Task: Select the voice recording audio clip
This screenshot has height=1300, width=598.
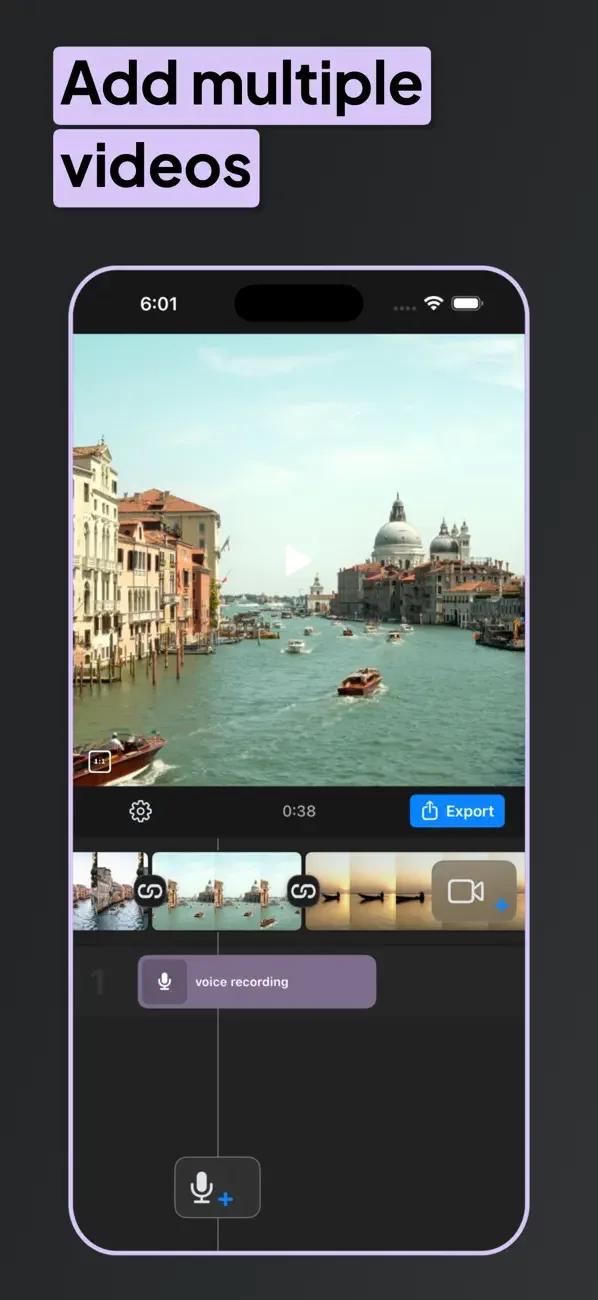Action: [x=257, y=982]
